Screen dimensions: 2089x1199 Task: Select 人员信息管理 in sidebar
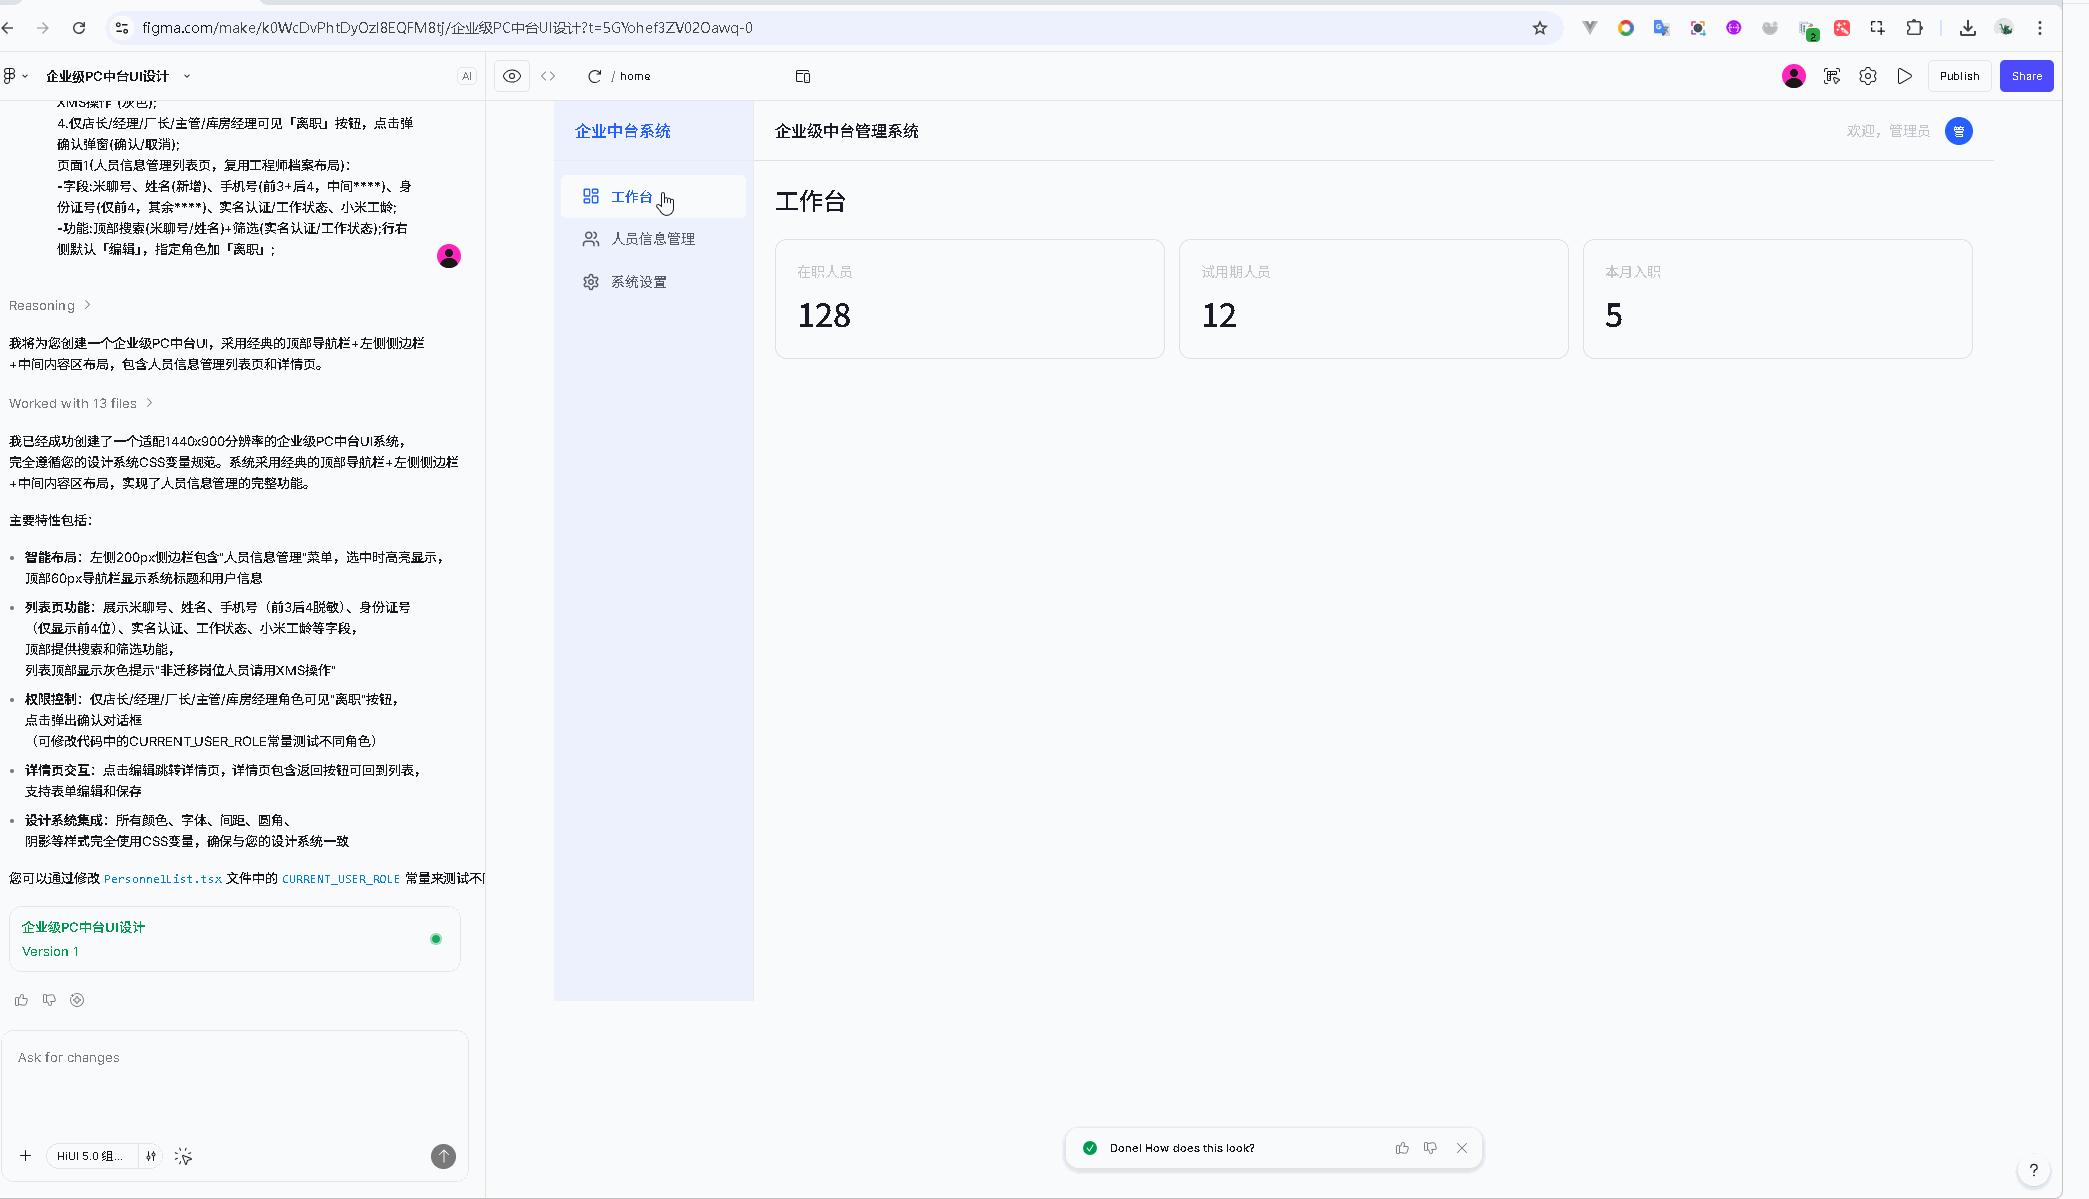coord(652,239)
